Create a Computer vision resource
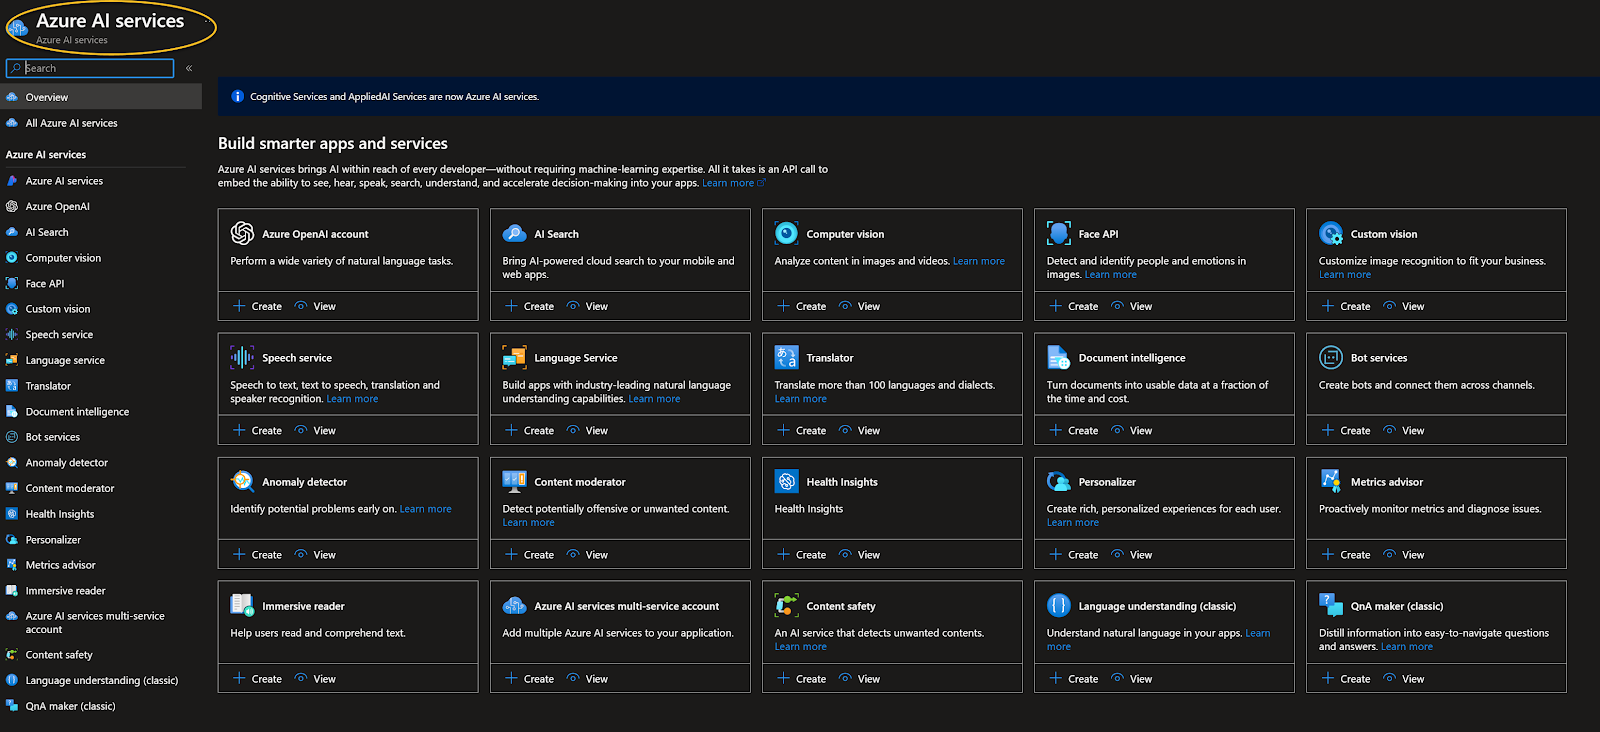The width and height of the screenshot is (1600, 732). [802, 306]
